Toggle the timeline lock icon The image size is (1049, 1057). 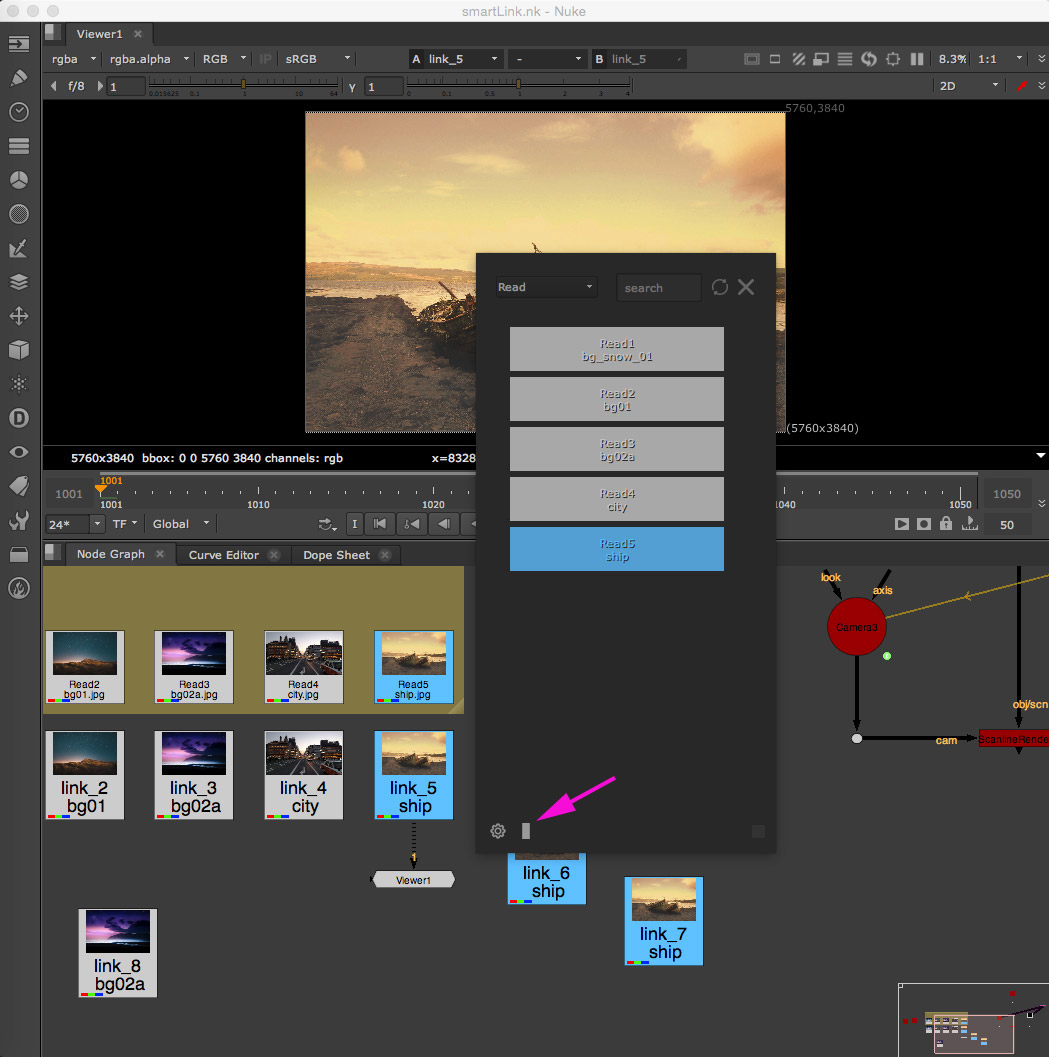click(x=946, y=524)
